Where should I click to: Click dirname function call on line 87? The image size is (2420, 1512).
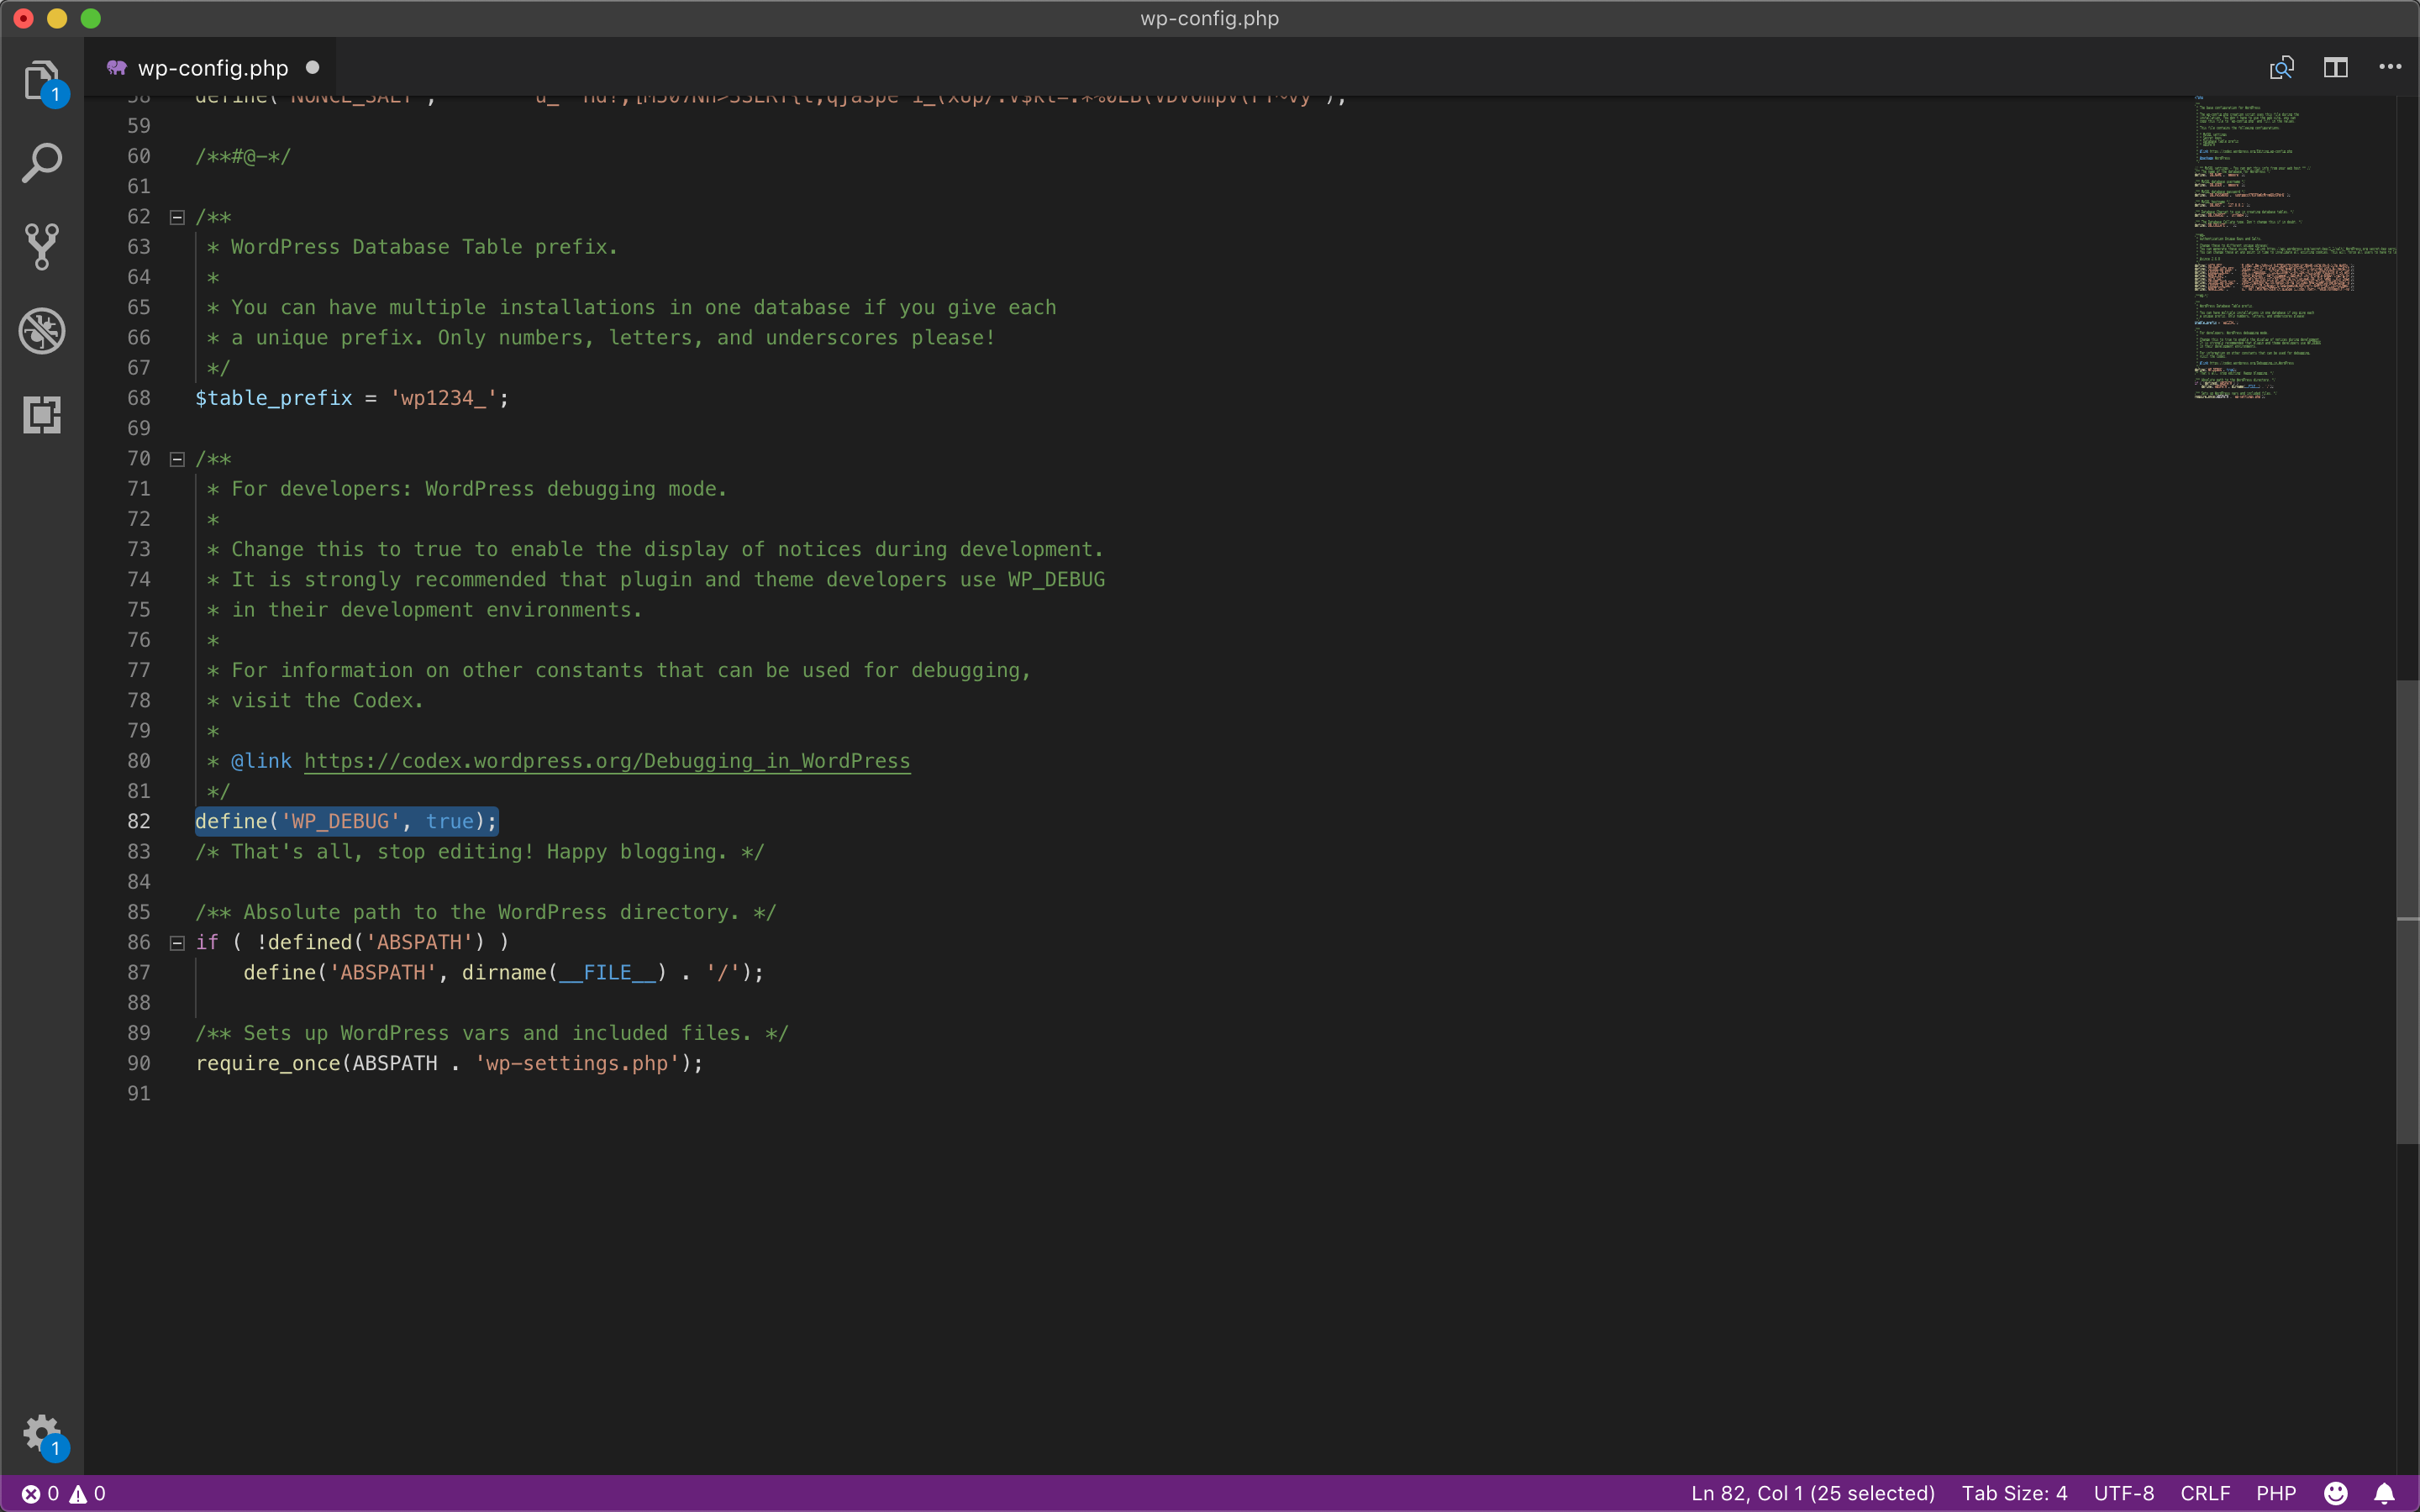504,972
